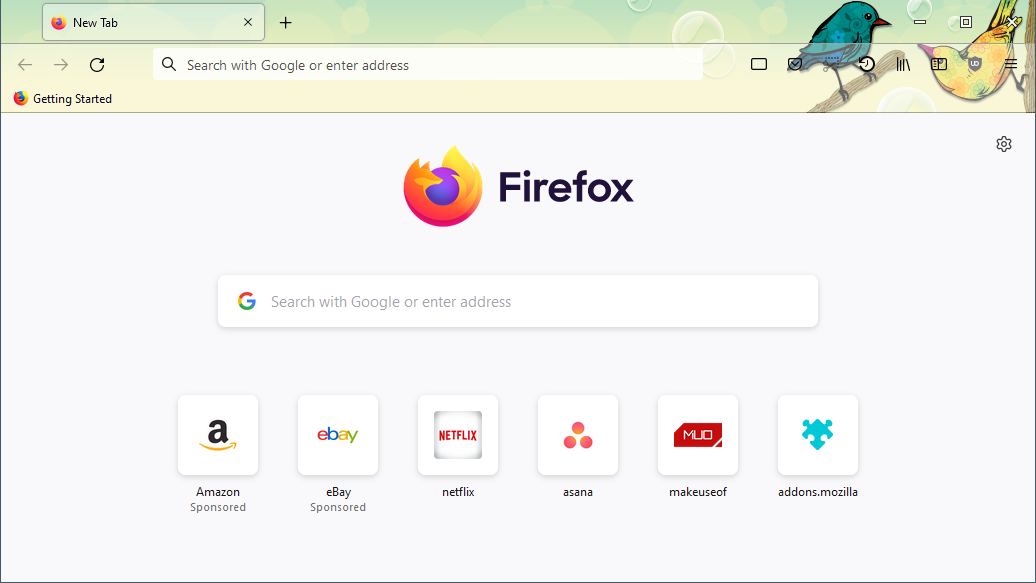Open new tab page settings gear
Viewport: 1036px width, 583px height.
[1004, 144]
